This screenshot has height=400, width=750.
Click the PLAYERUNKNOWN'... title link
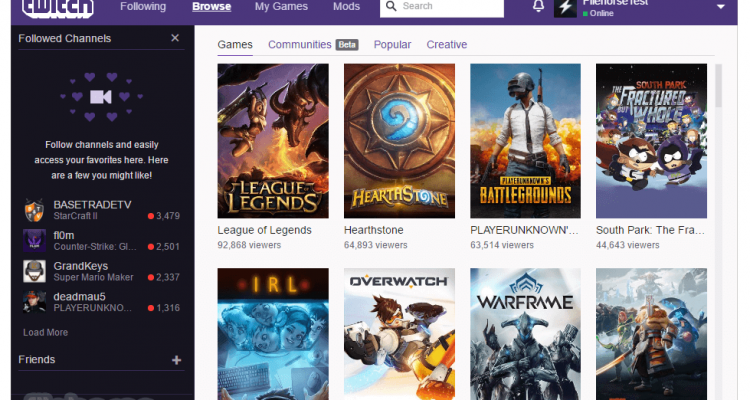(x=524, y=230)
